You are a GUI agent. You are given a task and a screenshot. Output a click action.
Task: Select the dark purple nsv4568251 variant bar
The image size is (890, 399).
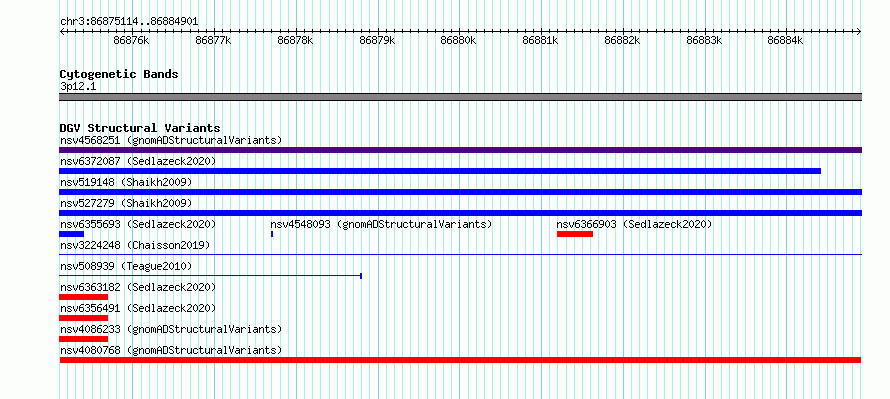[460, 150]
